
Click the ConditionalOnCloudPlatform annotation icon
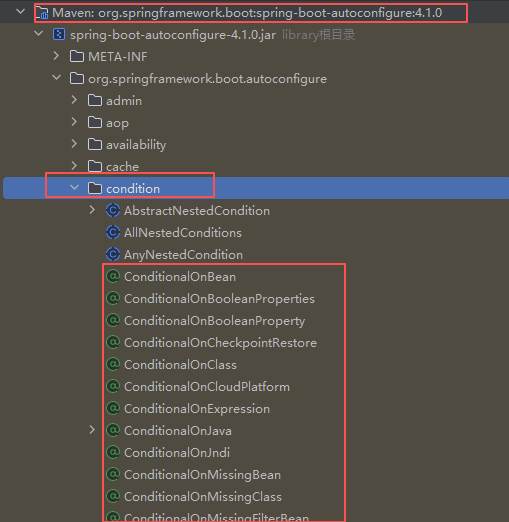point(113,386)
